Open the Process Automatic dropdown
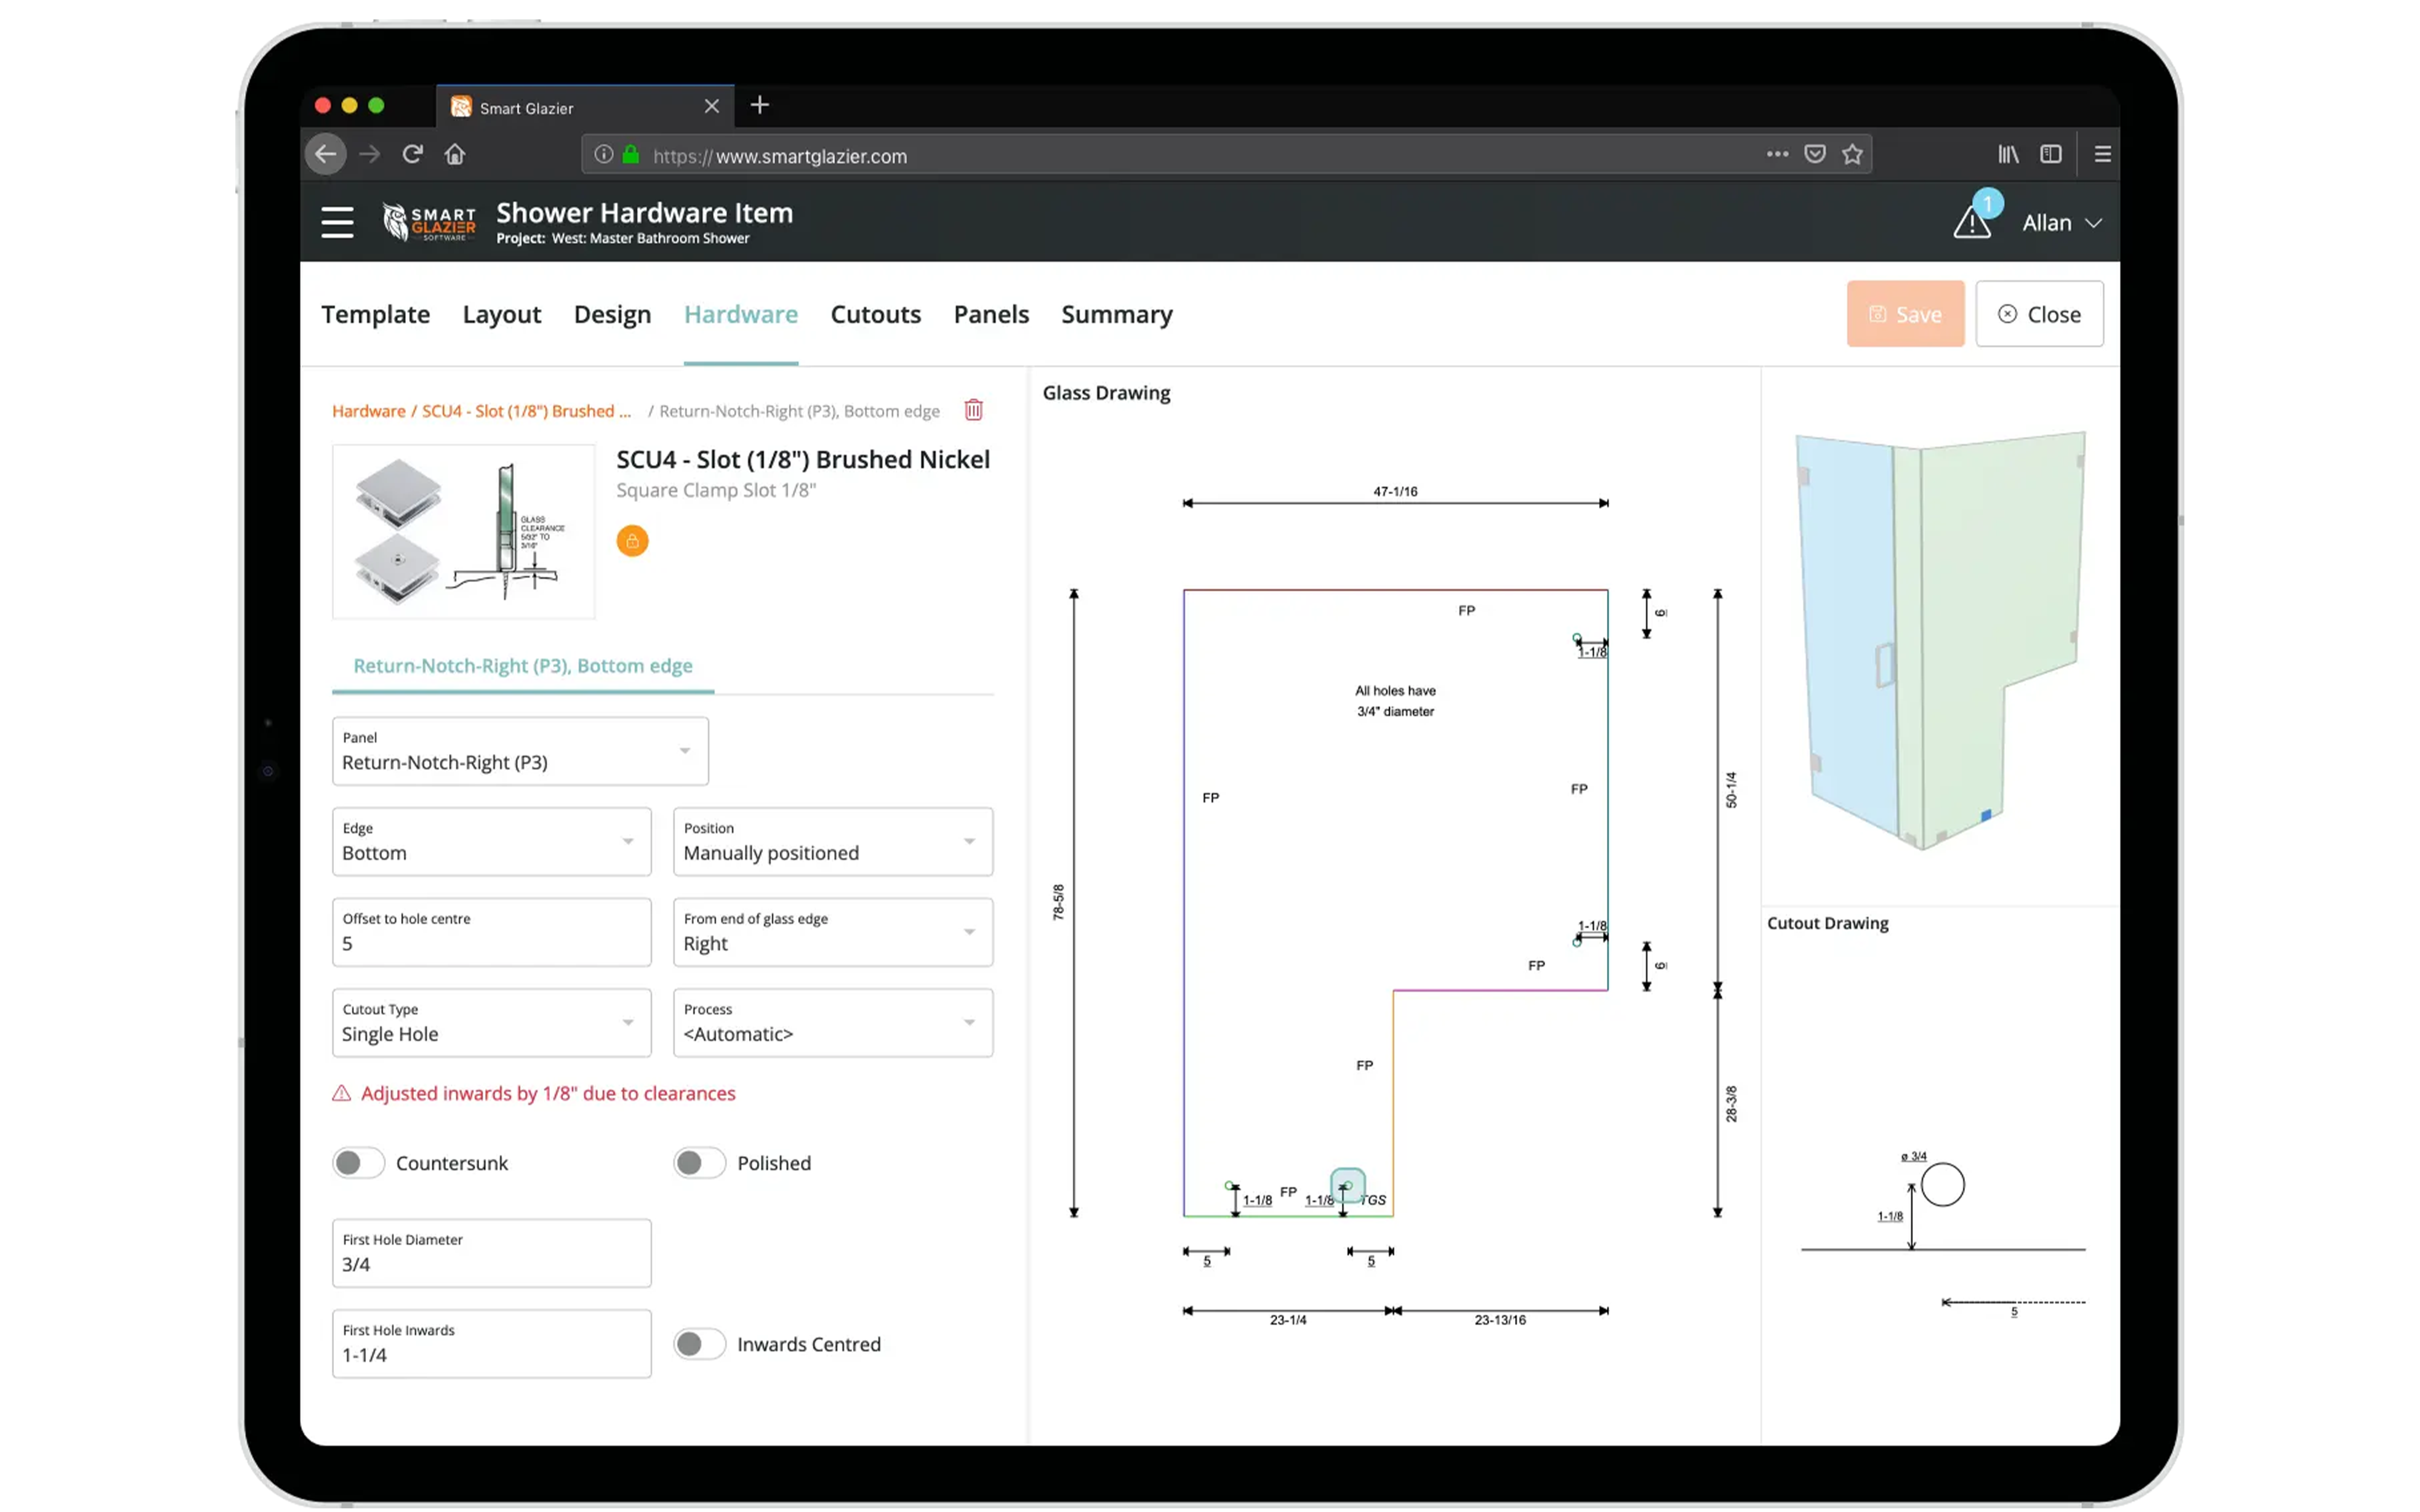This screenshot has width=2420, height=1512. coord(832,1023)
